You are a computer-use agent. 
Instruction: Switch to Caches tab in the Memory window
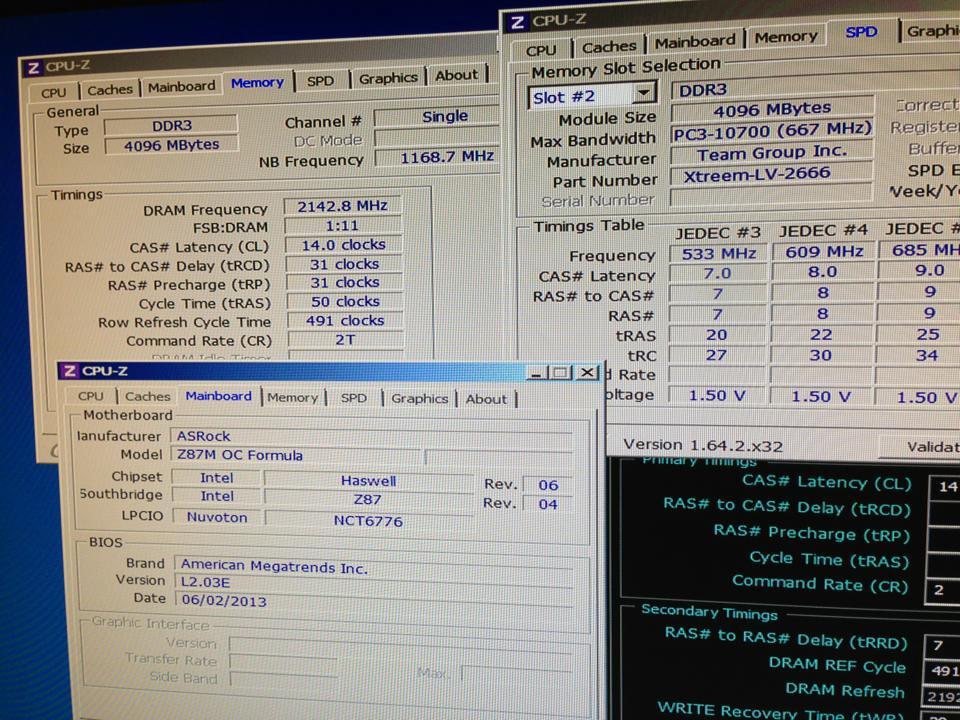point(110,89)
